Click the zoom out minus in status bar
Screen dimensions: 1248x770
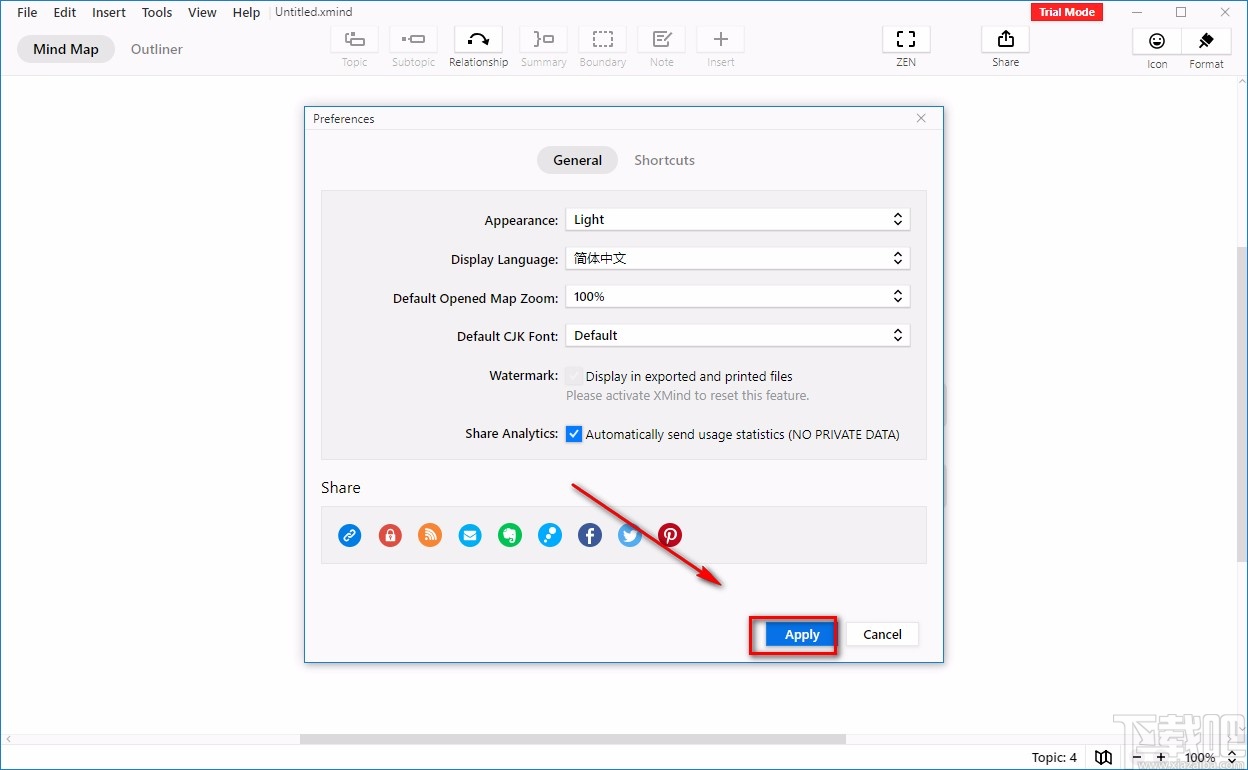coord(1136,758)
